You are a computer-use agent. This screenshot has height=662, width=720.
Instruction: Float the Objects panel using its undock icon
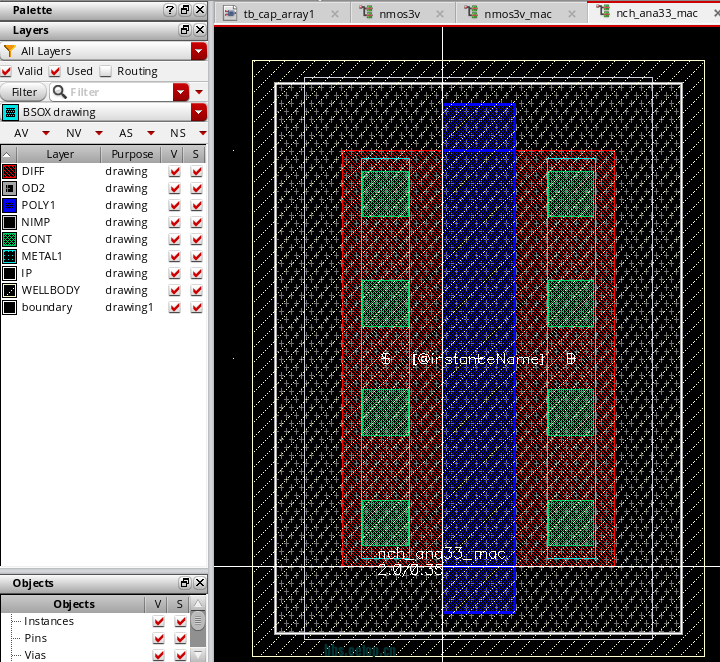coord(185,583)
